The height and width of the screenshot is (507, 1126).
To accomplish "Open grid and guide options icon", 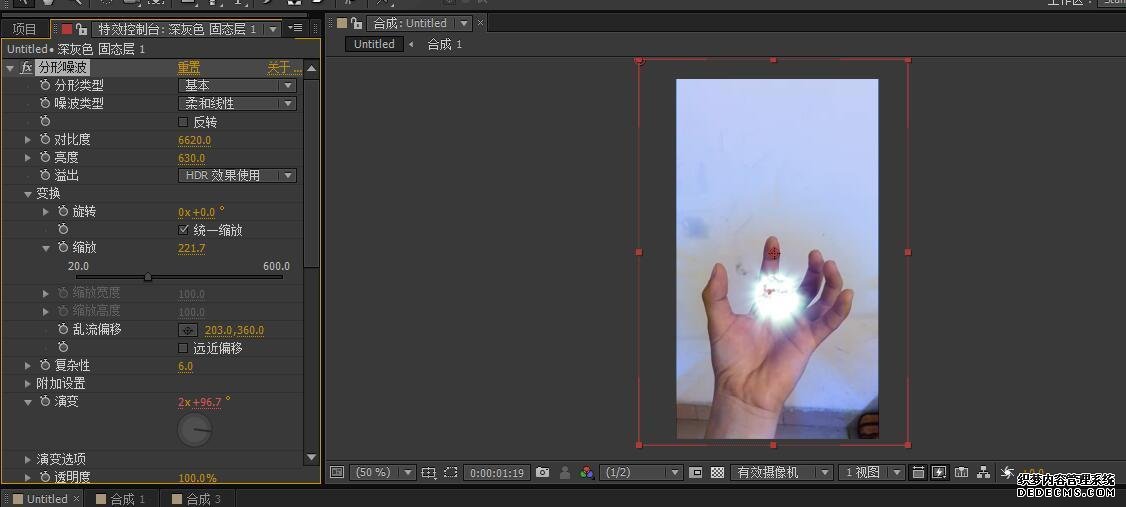I will (x=429, y=473).
